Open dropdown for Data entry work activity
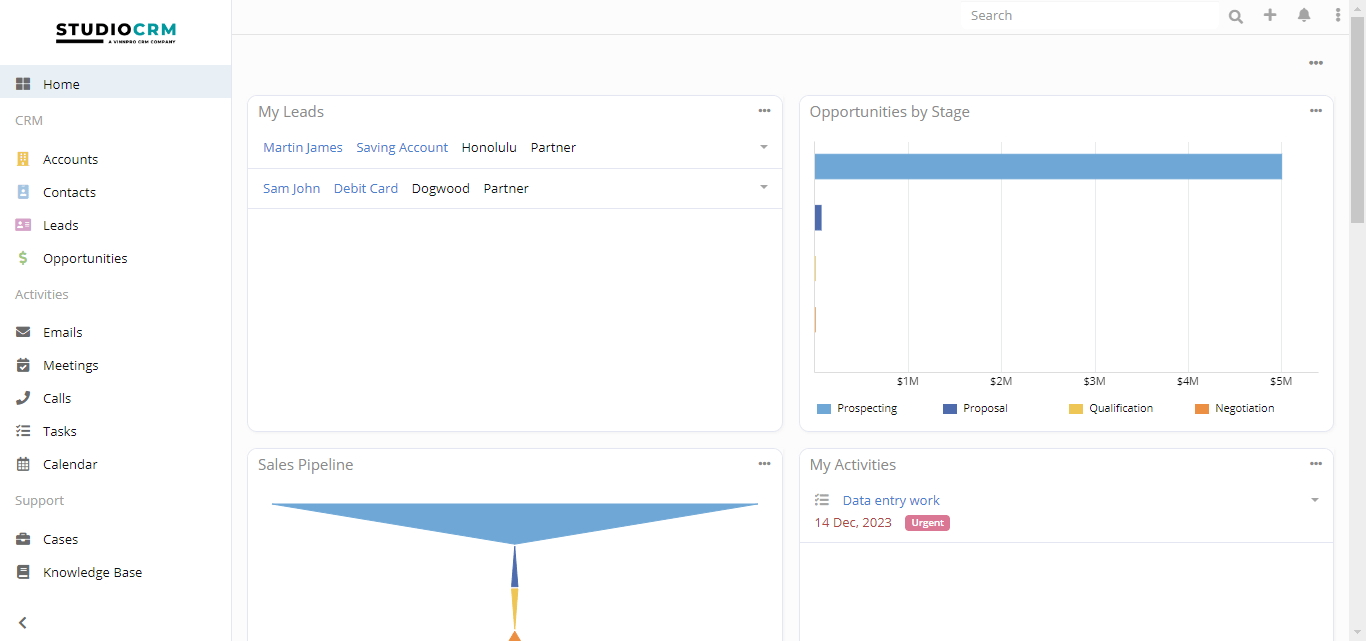Image resolution: width=1366 pixels, height=641 pixels. coord(1315,500)
